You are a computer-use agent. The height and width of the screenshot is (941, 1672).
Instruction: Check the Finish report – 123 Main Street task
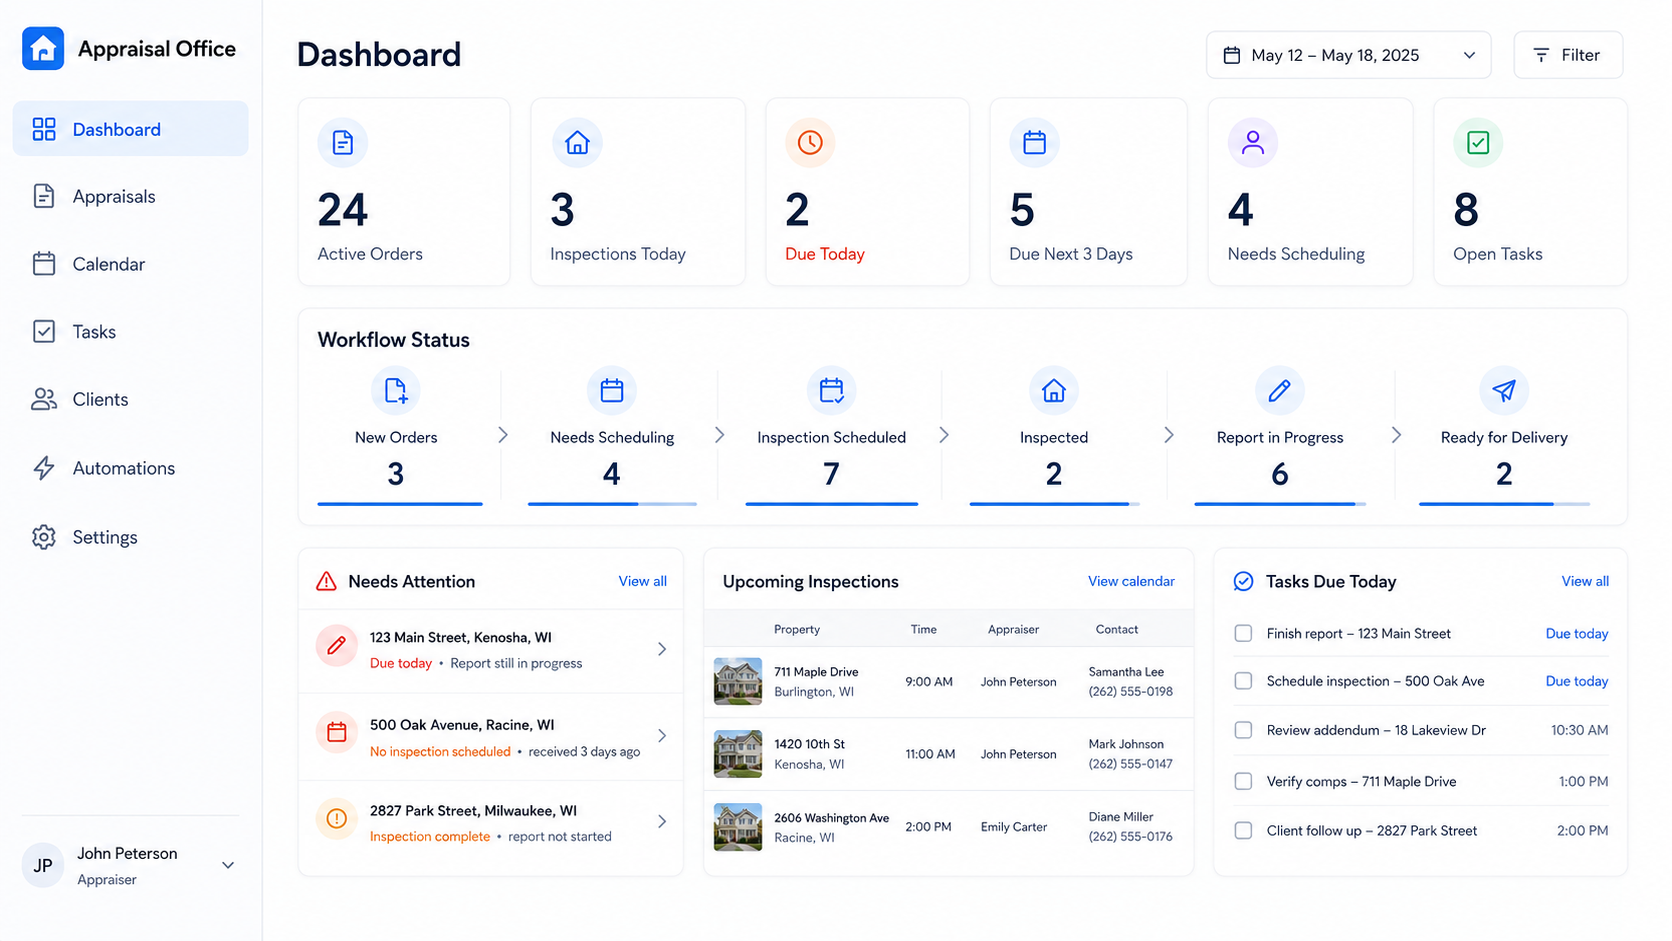point(1243,633)
